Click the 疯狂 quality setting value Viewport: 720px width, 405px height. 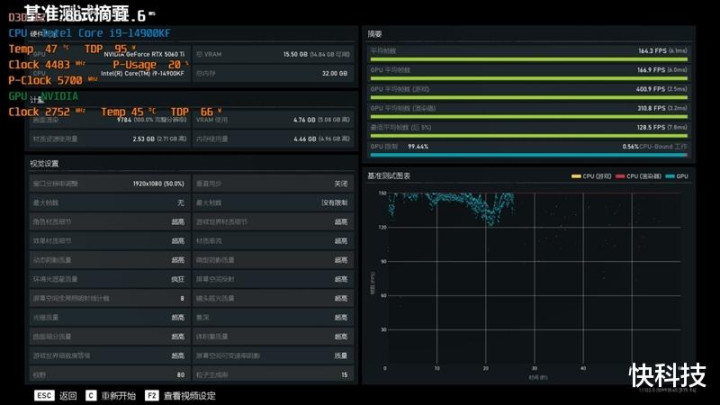coord(178,279)
